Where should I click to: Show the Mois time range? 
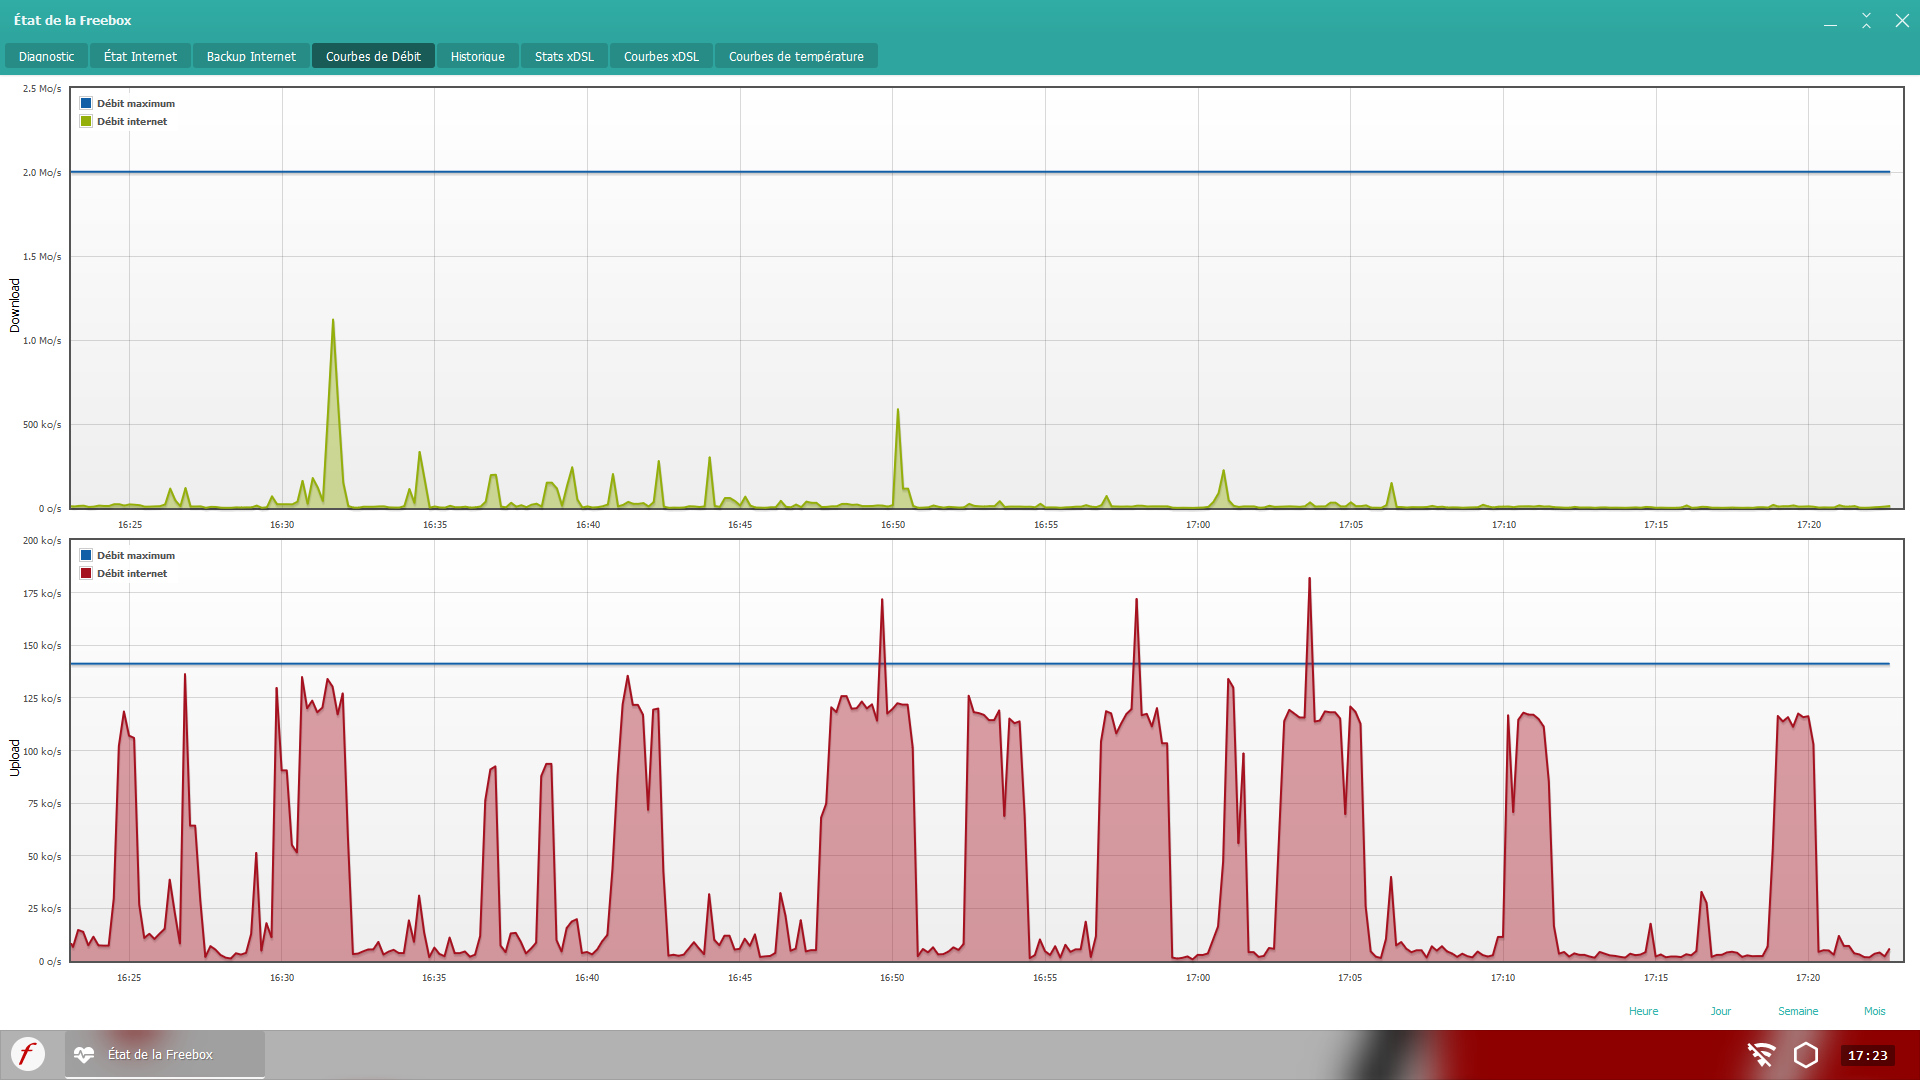pos(1874,1011)
